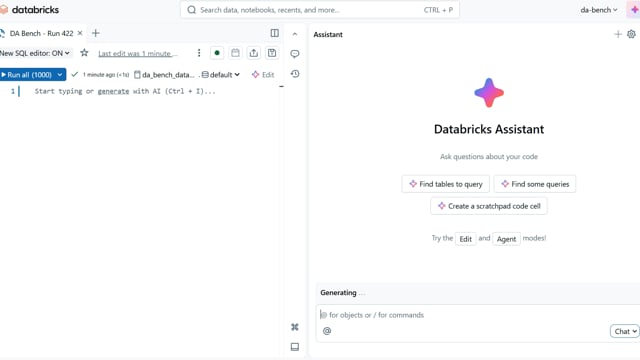
Task: Start a new Assistant thread with plus
Action: 618,34
